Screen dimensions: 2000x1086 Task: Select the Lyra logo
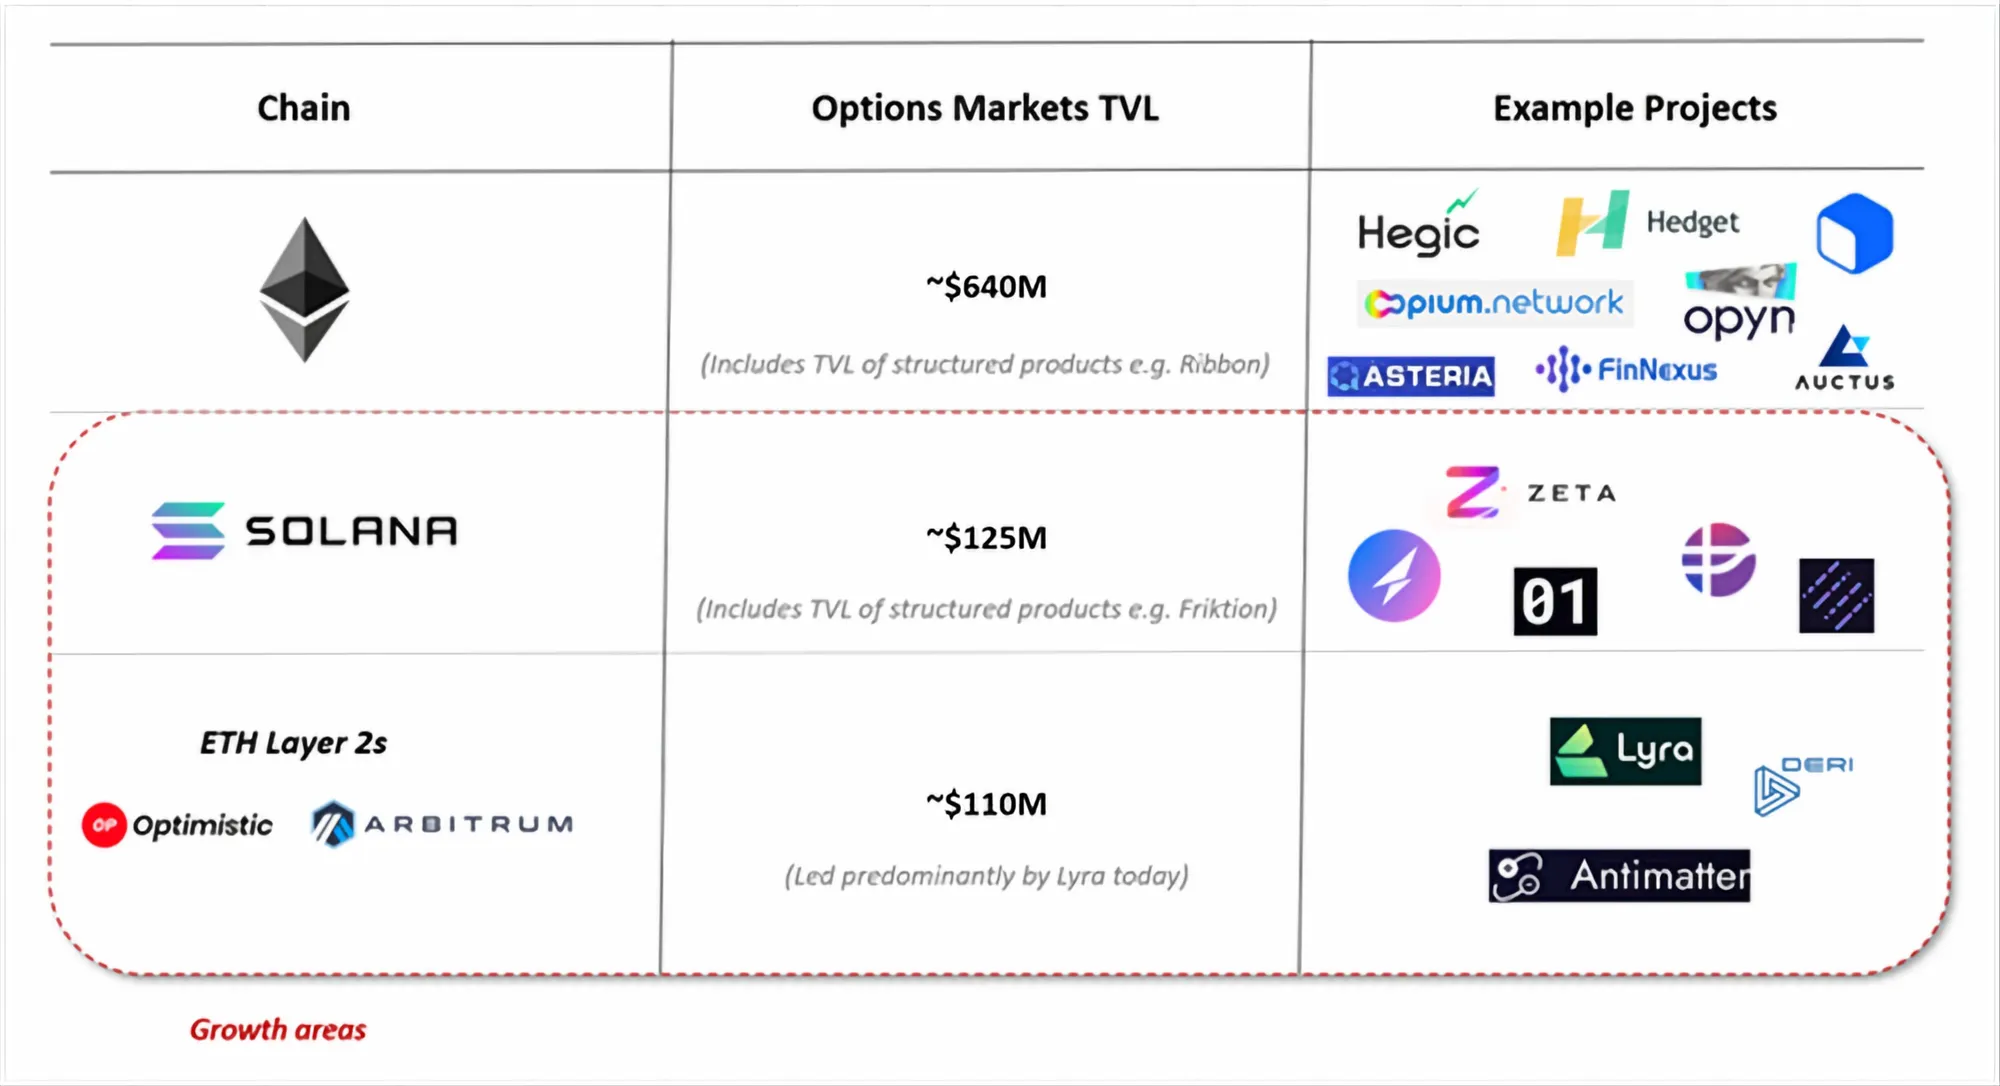1625,751
